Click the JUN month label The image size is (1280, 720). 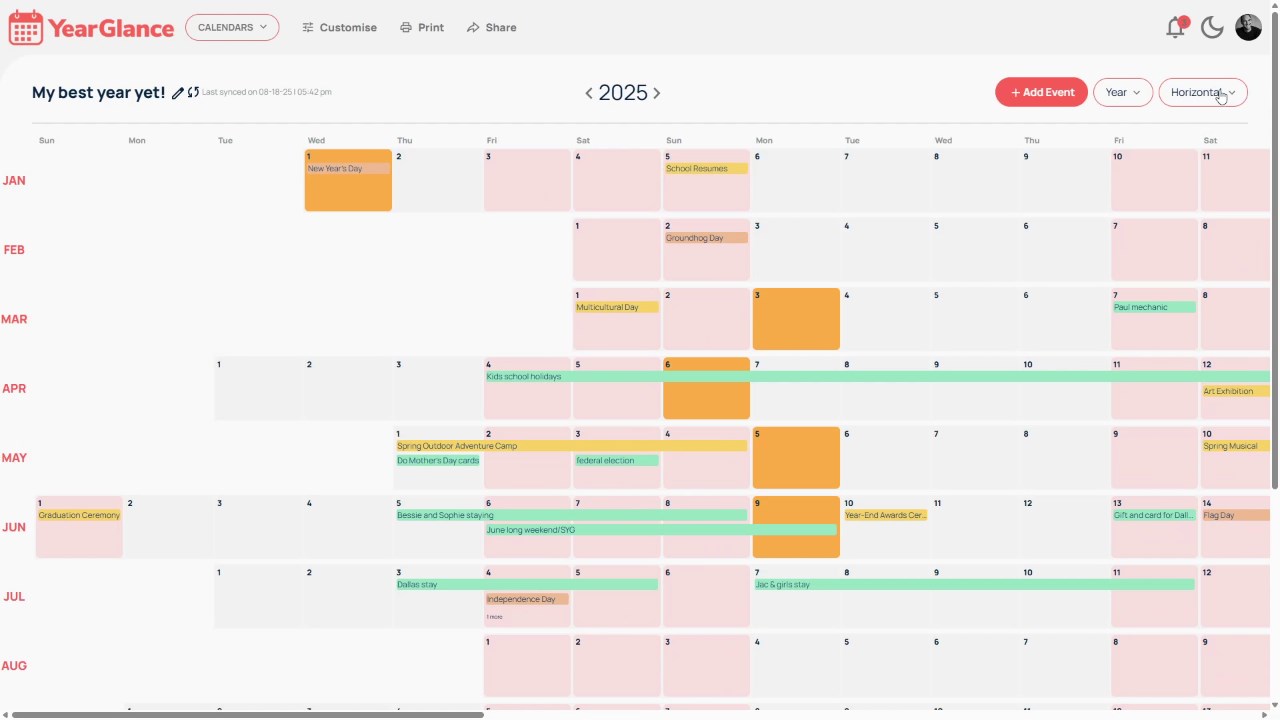point(14,527)
